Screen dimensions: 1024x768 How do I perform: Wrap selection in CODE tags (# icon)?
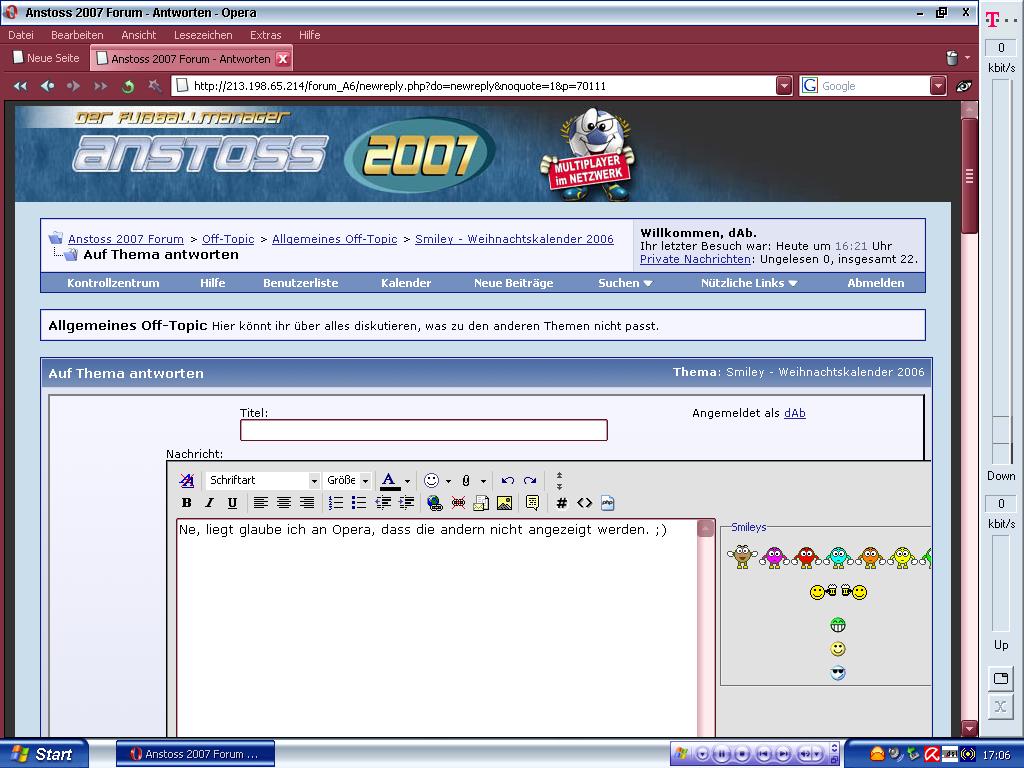click(x=561, y=503)
